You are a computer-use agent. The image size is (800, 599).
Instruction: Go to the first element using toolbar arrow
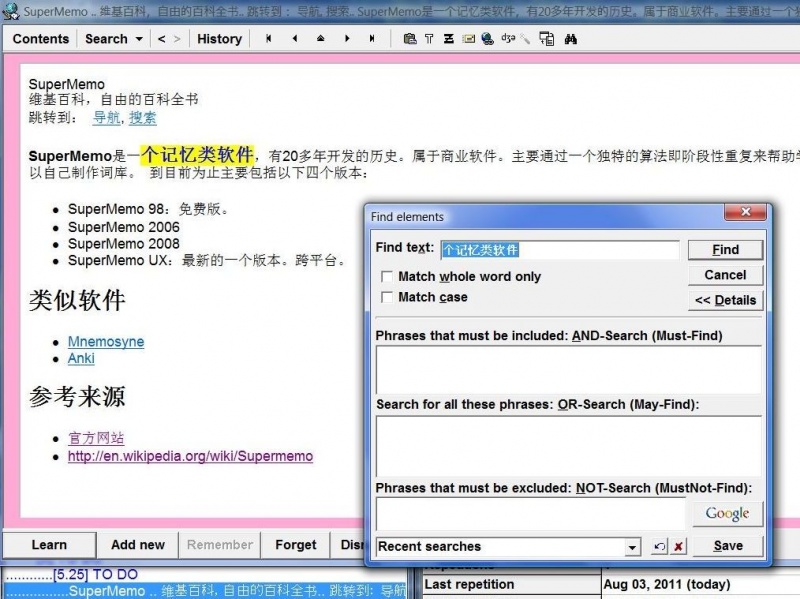[269, 39]
